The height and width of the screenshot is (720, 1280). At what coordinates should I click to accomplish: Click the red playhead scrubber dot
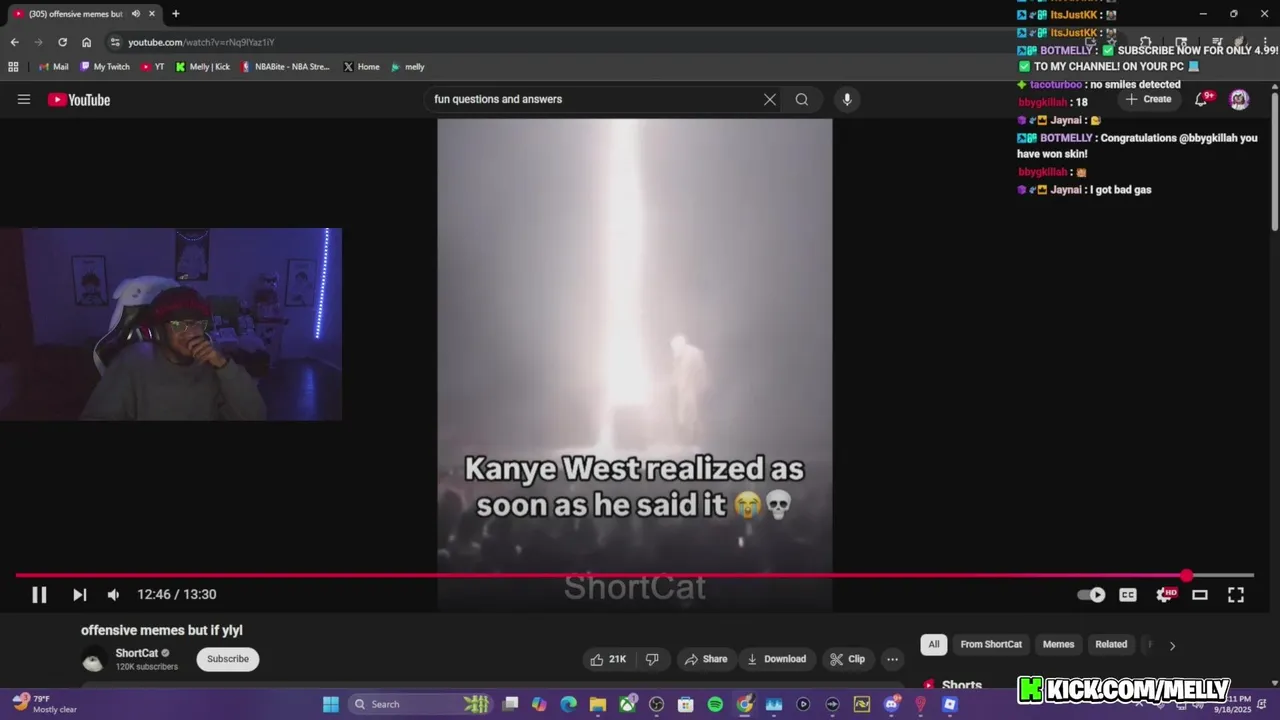1186,576
